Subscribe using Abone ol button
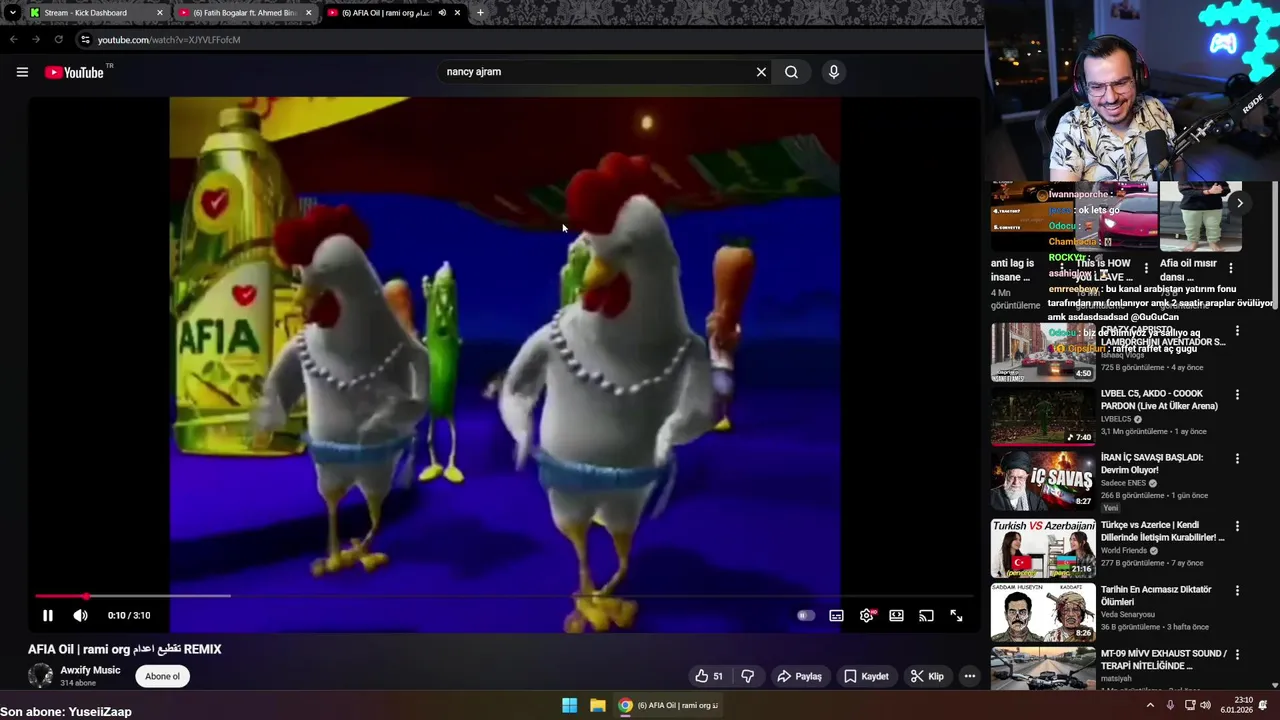 coord(162,676)
